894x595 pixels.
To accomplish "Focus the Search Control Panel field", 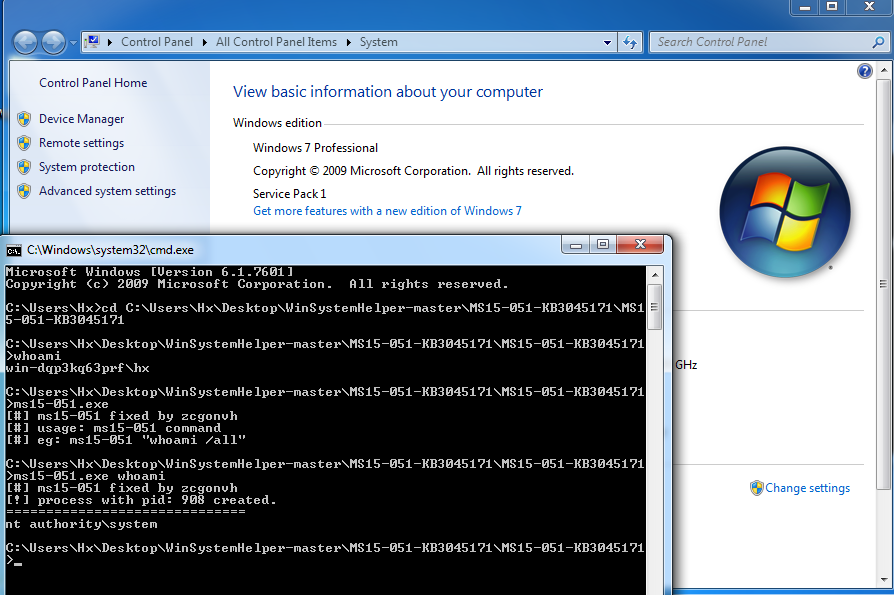I will pyautogui.click(x=760, y=42).
